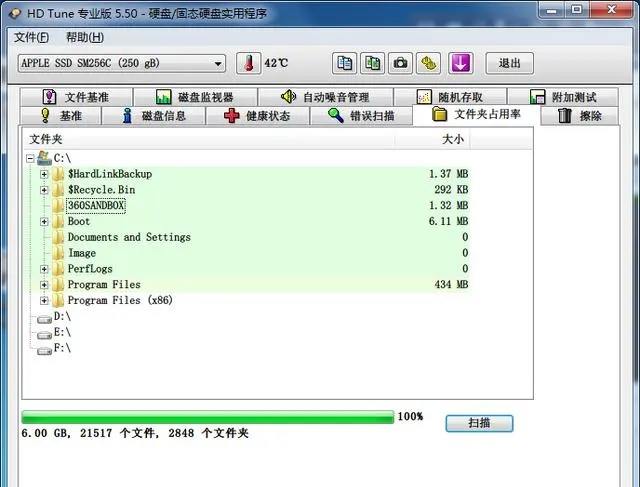Select the C:\ drive icon in tree
The height and width of the screenshot is (487, 640).
pos(45,158)
